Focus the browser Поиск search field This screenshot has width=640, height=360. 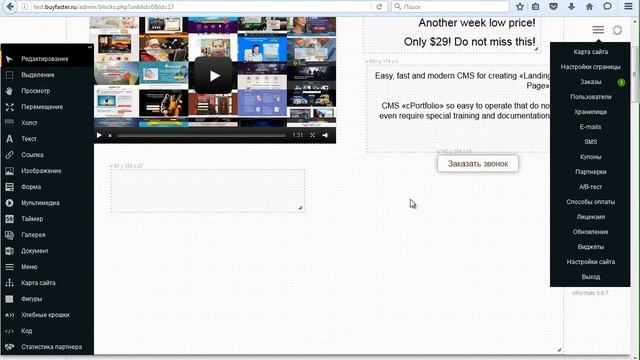450,7
